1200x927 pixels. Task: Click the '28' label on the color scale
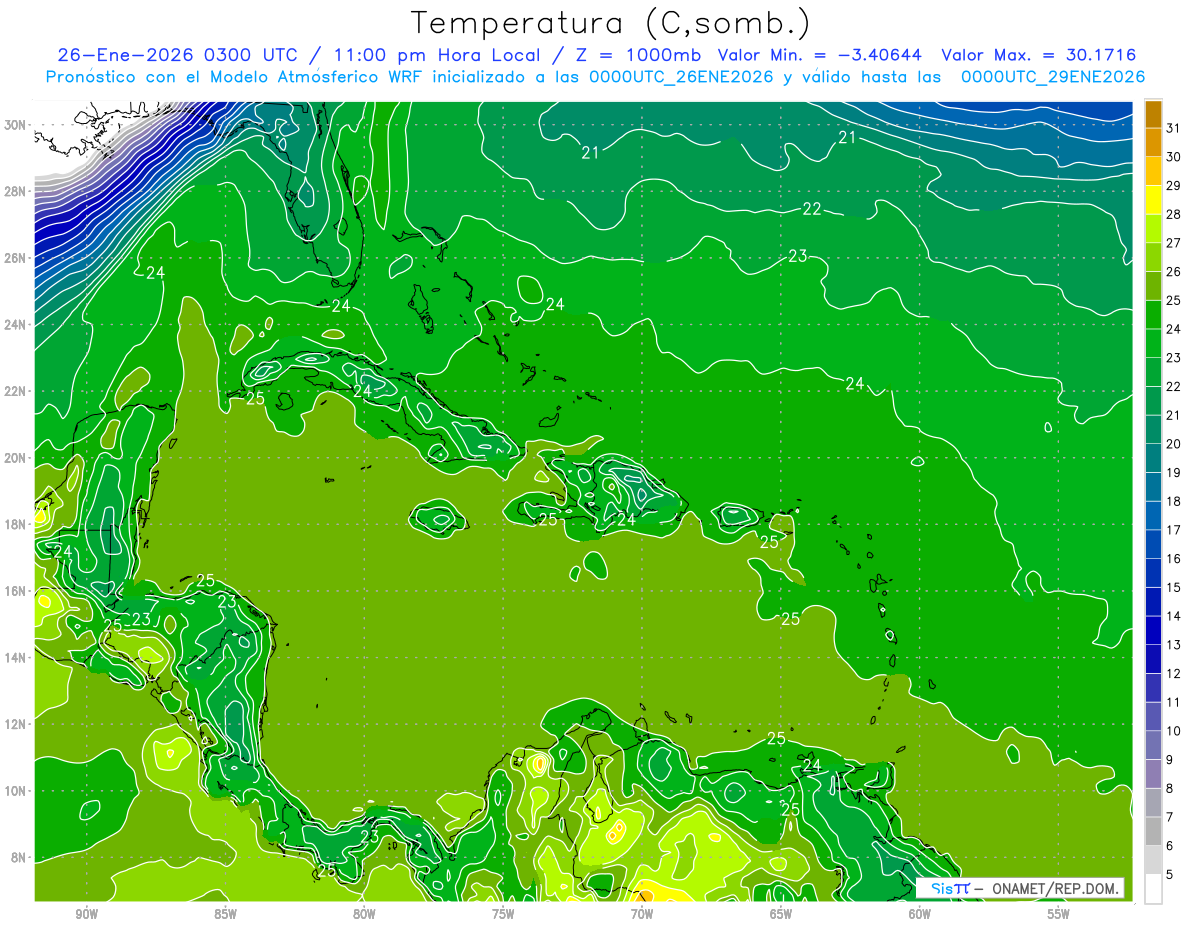point(1174,214)
